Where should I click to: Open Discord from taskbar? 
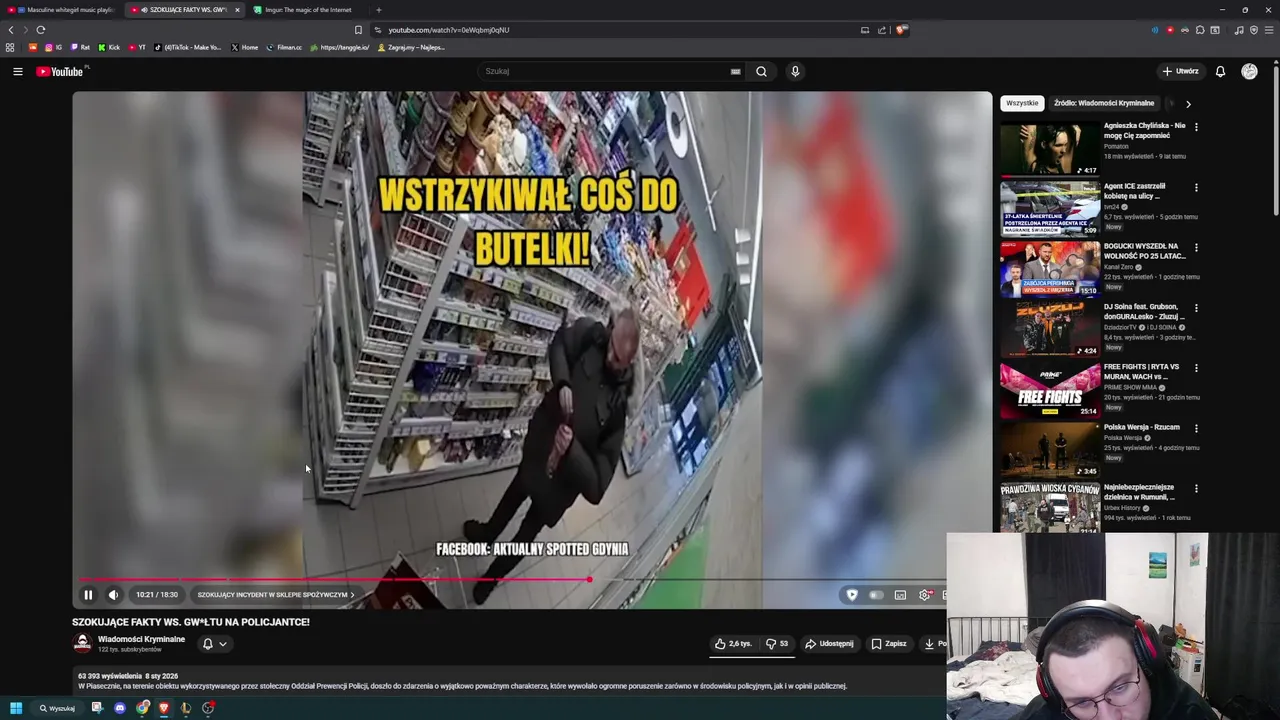[x=120, y=708]
